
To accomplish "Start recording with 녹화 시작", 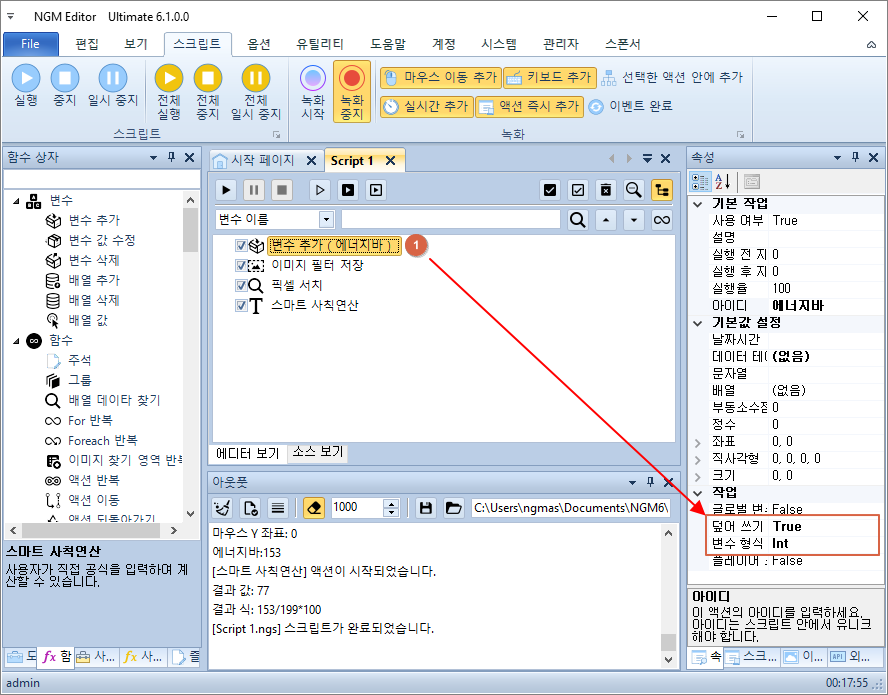I will click(x=313, y=92).
